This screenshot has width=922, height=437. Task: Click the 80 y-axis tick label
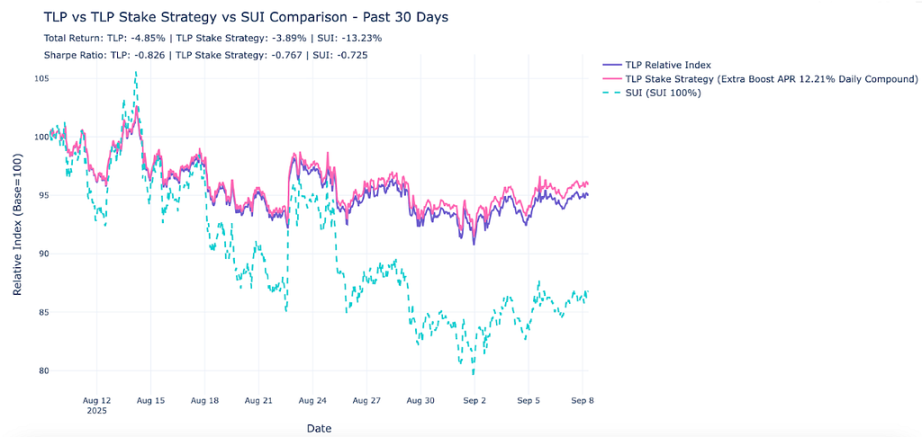click(x=39, y=371)
